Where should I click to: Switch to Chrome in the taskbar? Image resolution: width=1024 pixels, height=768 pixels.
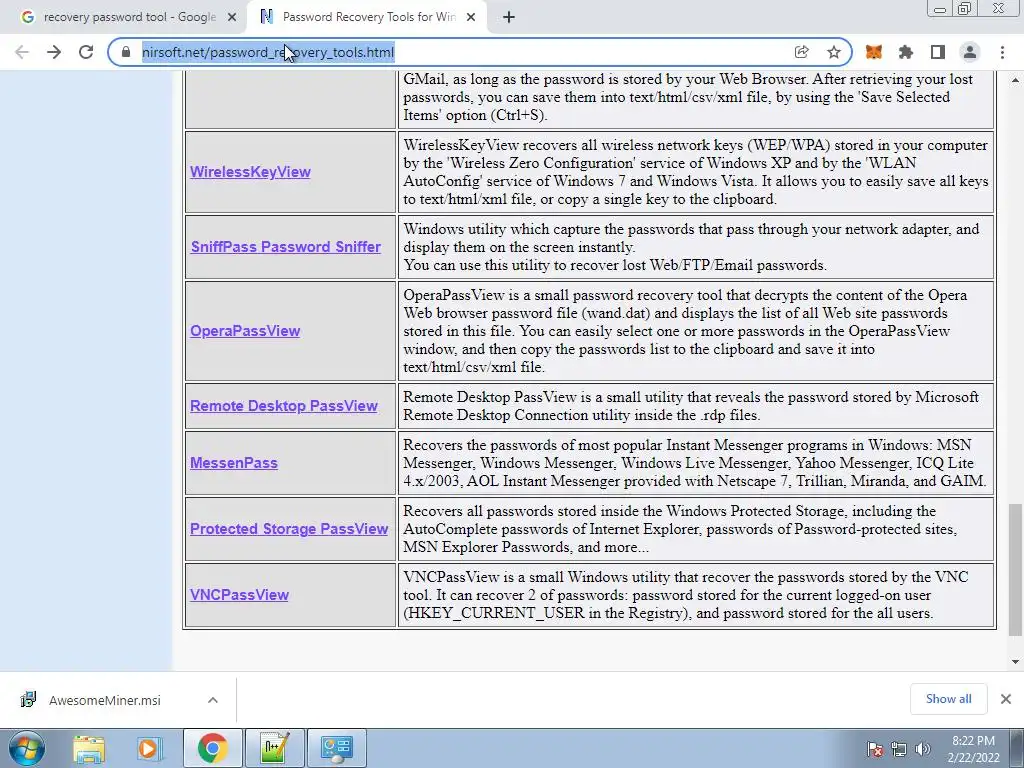tap(213, 748)
